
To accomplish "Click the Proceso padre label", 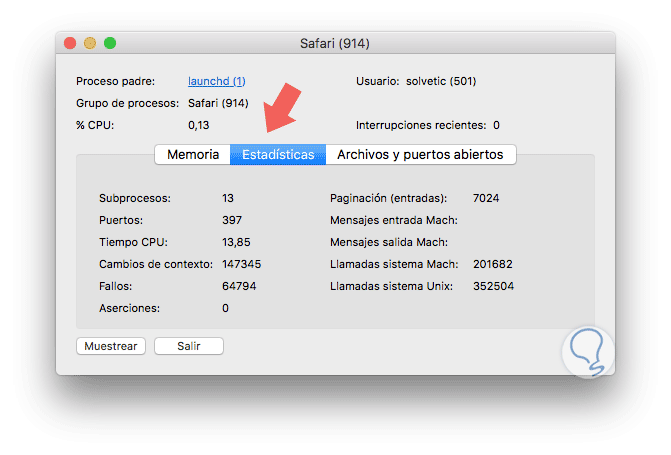I will click(x=116, y=81).
